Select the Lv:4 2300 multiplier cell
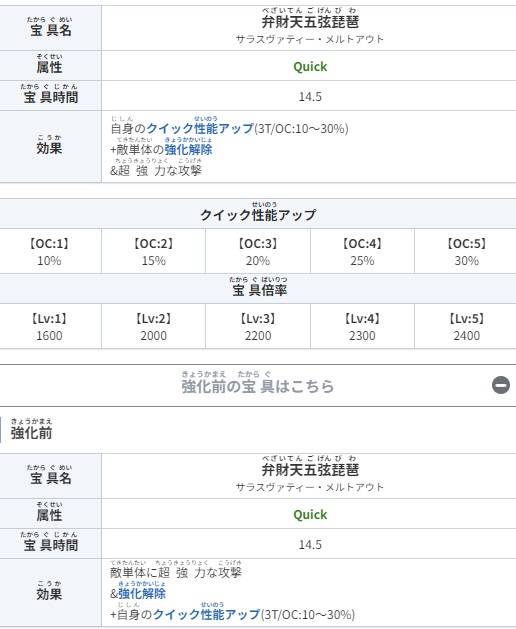516x629 pixels. pyautogui.click(x=362, y=326)
